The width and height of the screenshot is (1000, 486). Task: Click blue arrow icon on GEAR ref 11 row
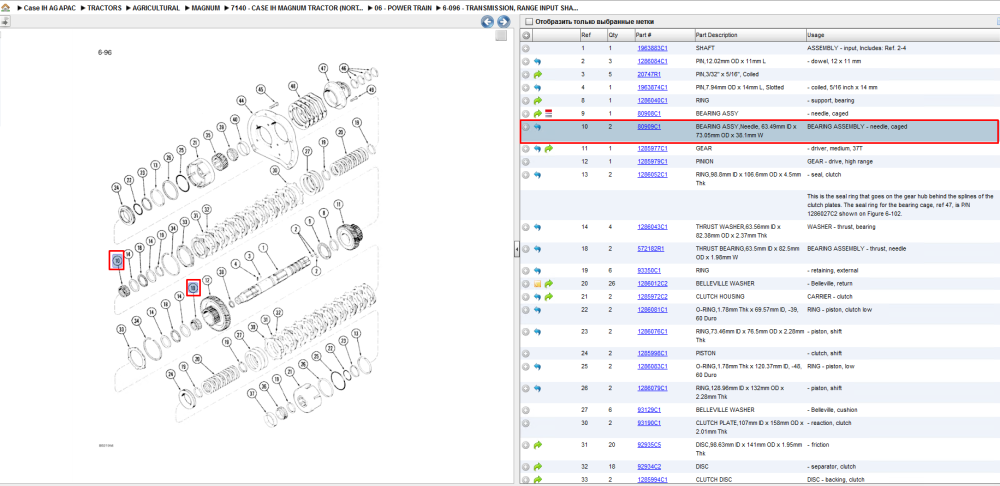pyautogui.click(x=538, y=149)
